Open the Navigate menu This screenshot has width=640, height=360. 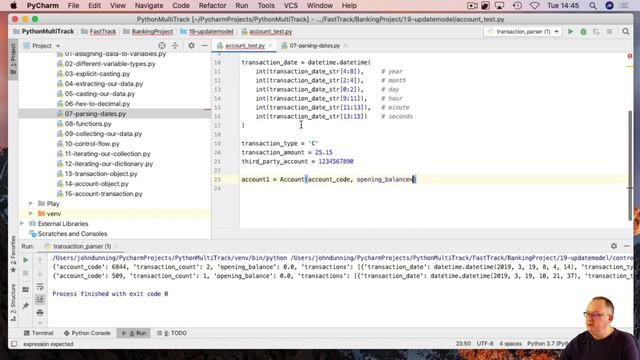[x=149, y=6]
